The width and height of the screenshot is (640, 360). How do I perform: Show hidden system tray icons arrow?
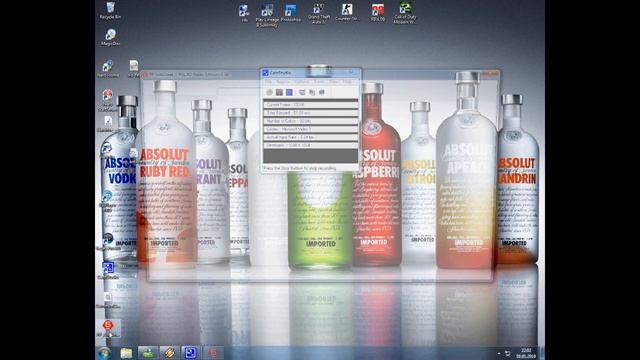(x=499, y=353)
